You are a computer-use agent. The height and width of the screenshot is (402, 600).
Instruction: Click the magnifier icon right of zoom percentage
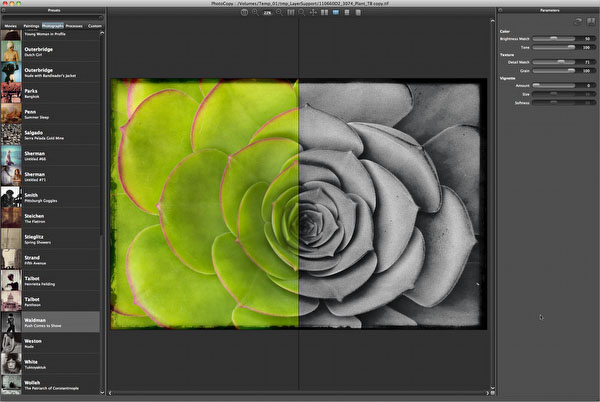[x=279, y=13]
